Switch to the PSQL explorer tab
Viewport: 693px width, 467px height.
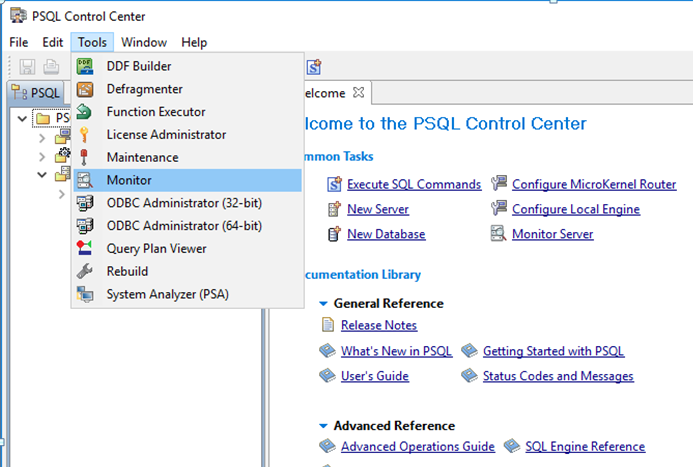[x=37, y=93]
